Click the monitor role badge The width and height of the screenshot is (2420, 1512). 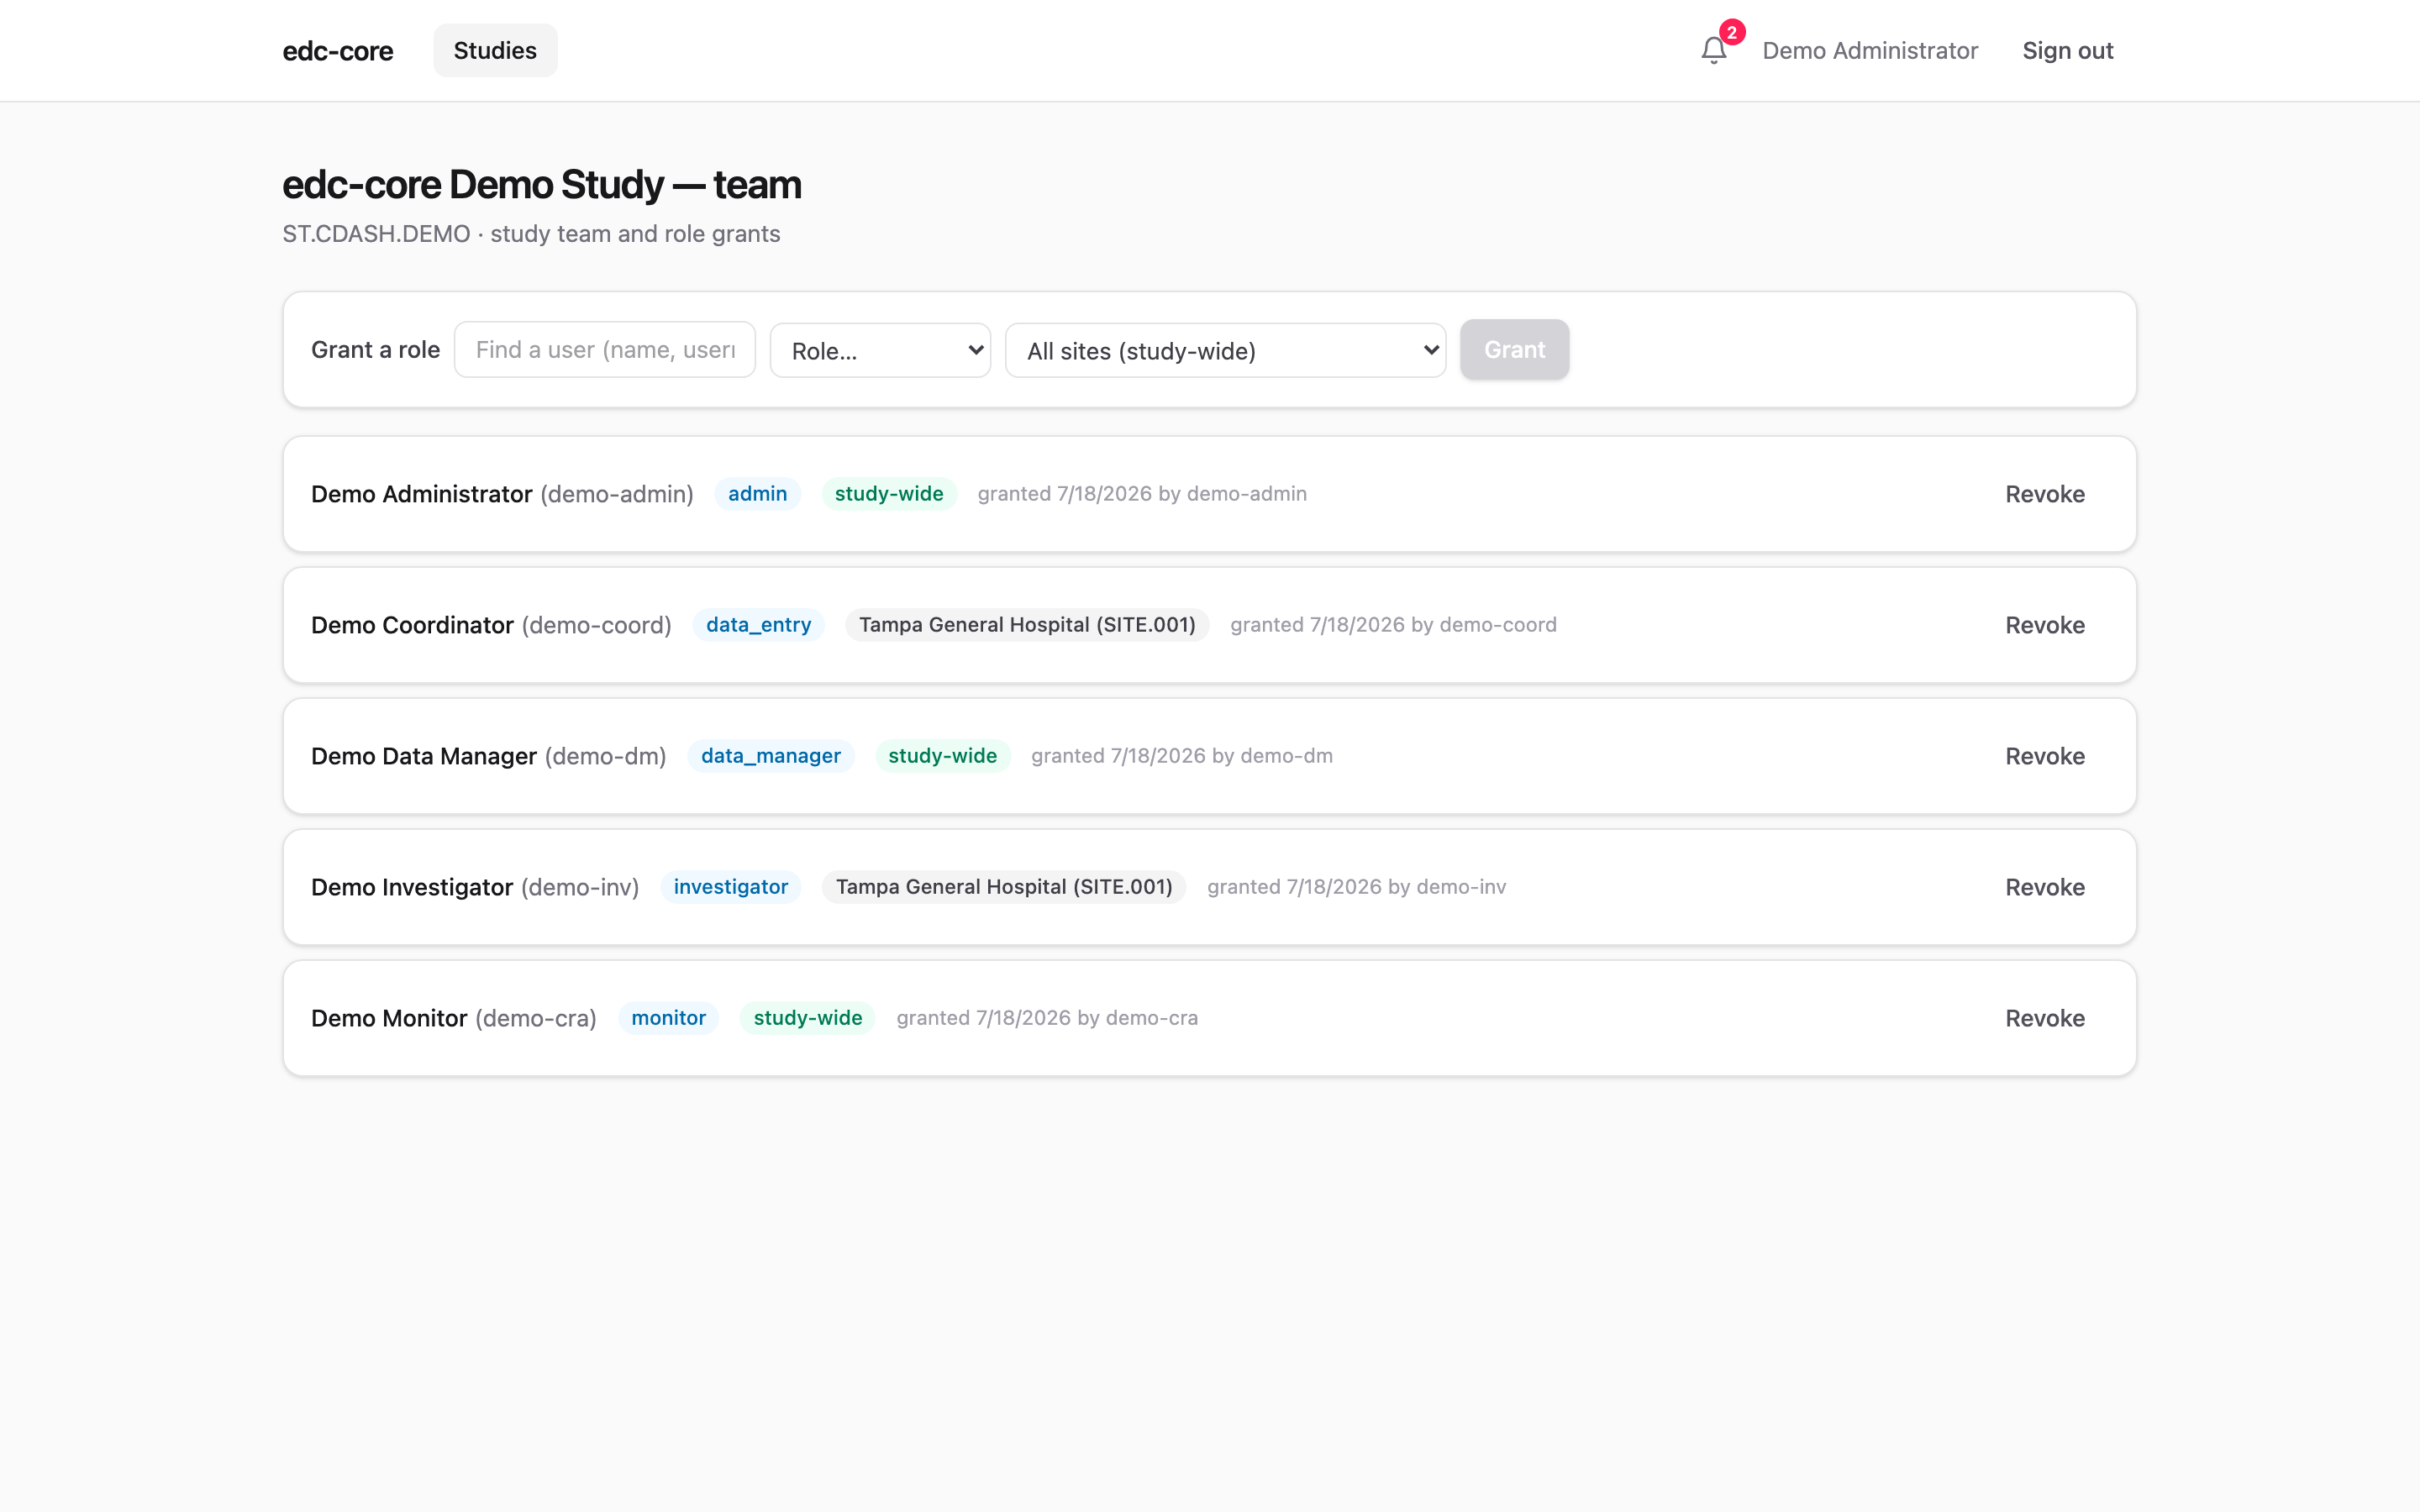coord(668,1018)
